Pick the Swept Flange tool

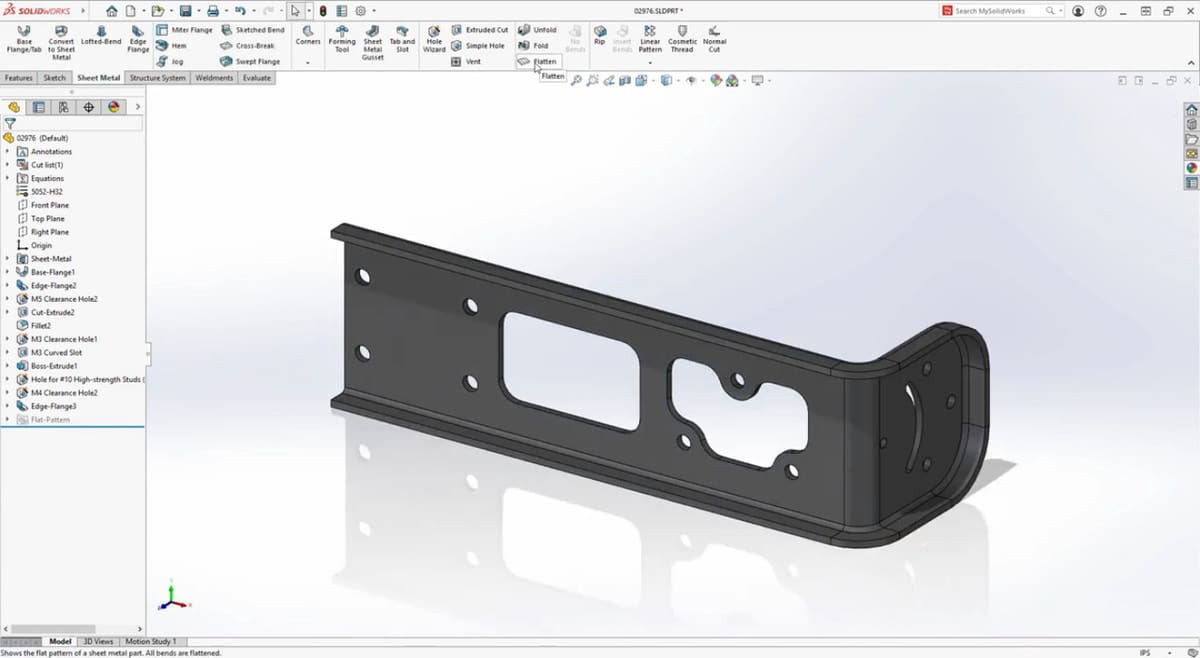[250, 62]
